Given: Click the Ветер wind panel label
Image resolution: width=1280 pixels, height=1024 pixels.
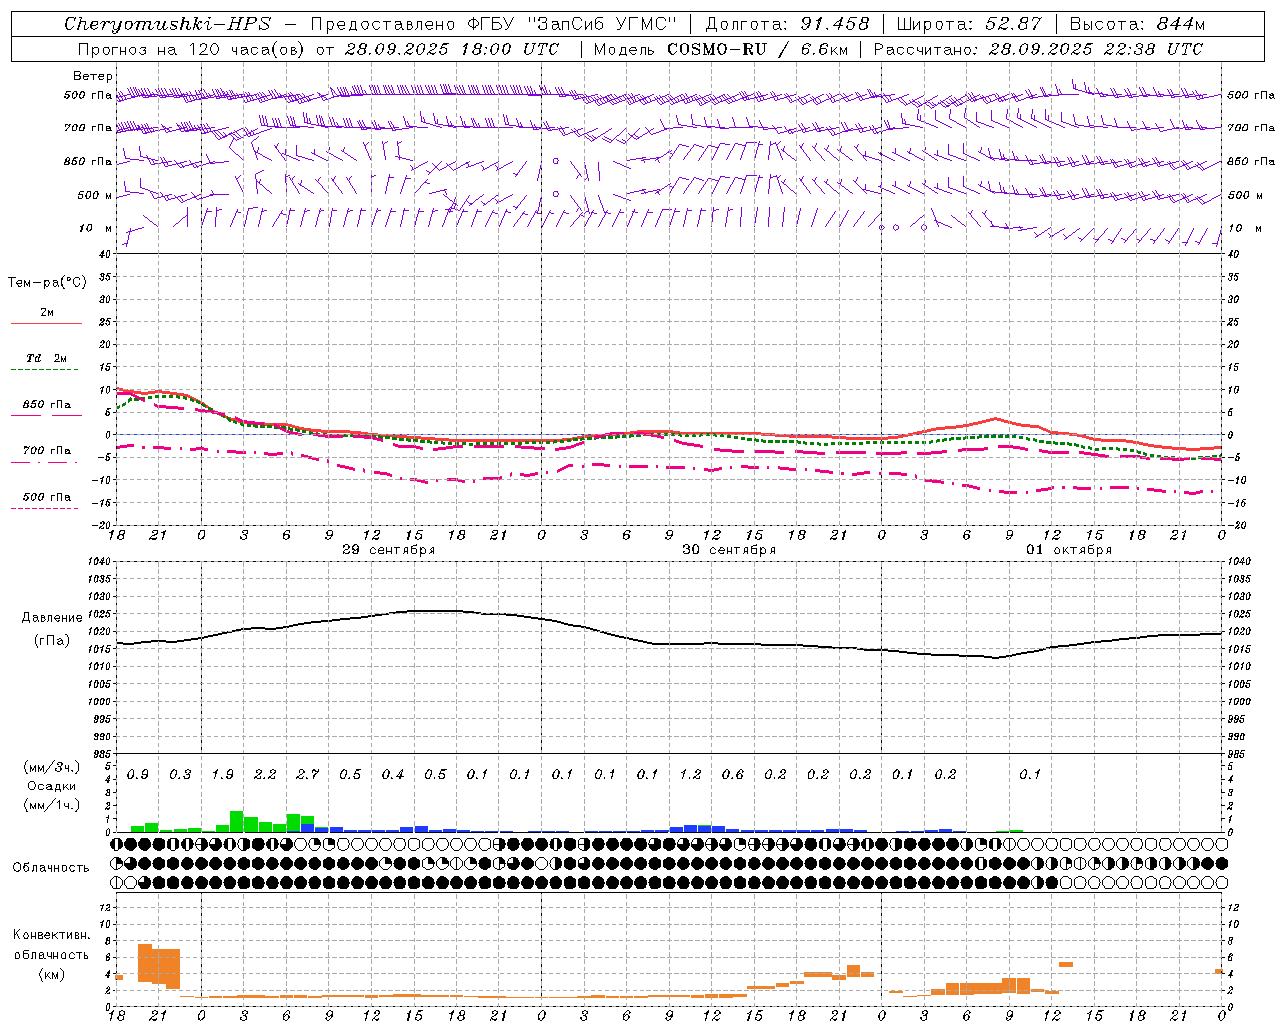Looking at the screenshot, I should (x=93, y=76).
